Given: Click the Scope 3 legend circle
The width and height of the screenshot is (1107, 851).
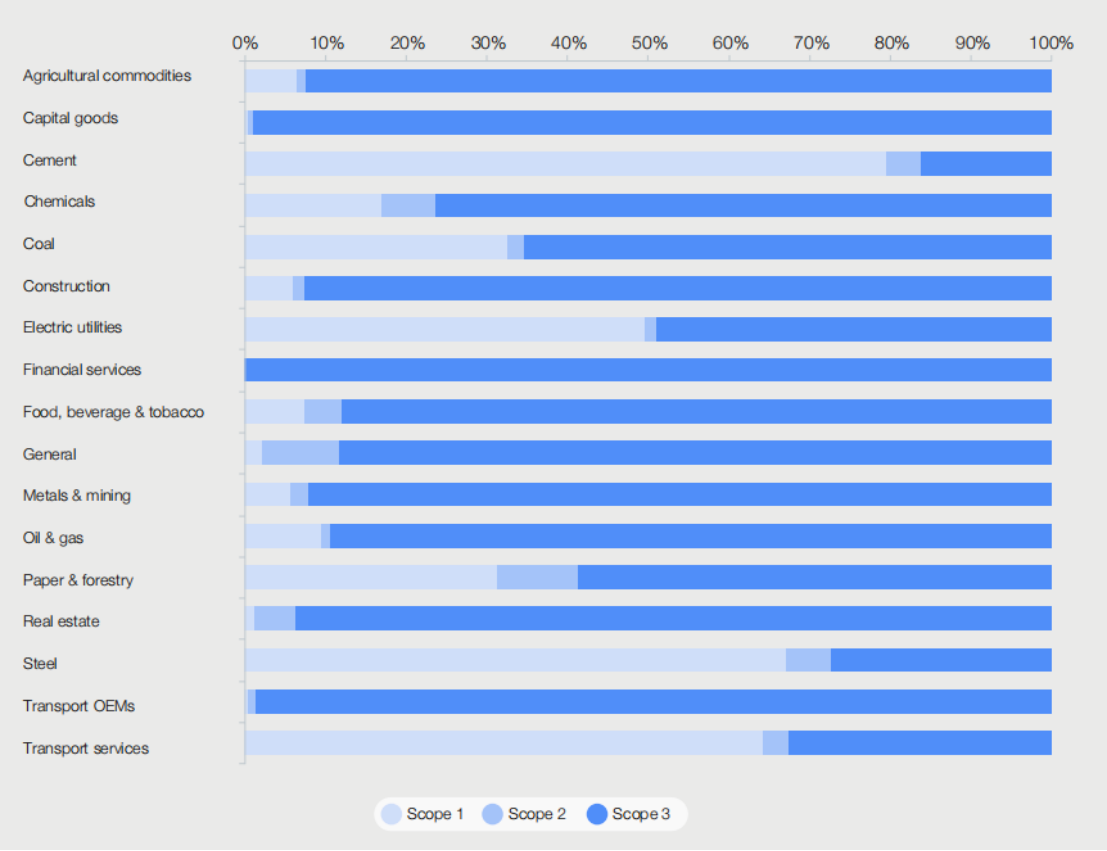Looking at the screenshot, I should [x=597, y=814].
